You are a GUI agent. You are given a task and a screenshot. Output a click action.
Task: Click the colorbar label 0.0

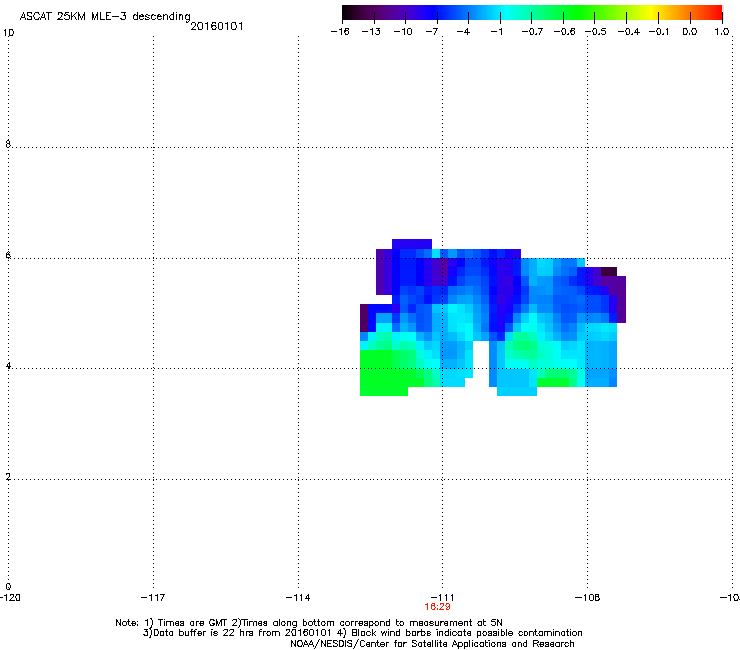690,32
